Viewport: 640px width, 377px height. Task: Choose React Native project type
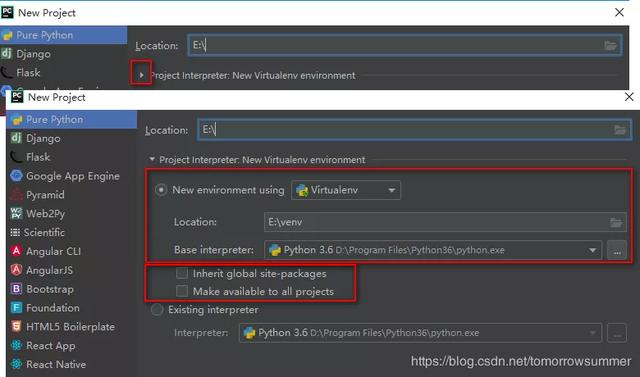point(56,364)
